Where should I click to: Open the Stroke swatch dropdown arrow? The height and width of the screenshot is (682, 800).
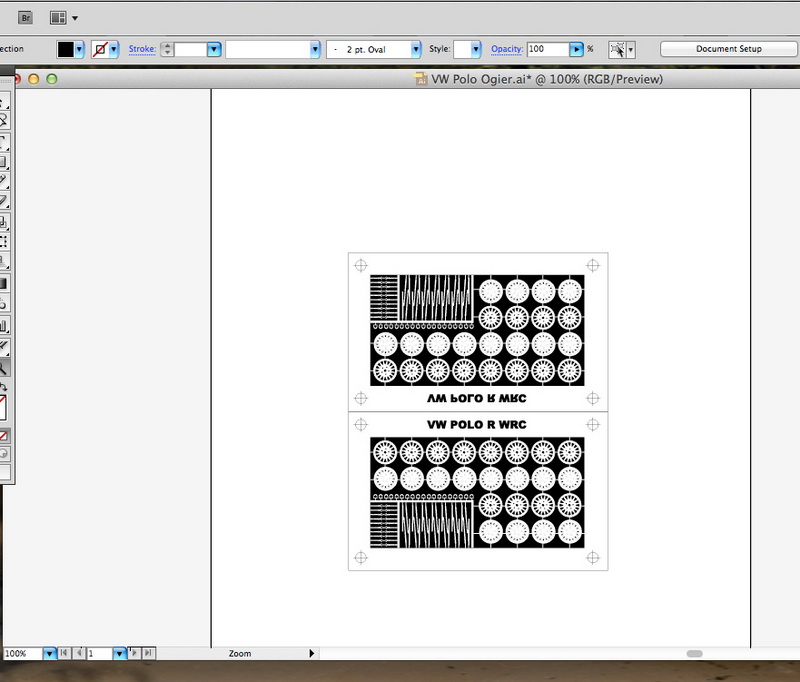[114, 49]
